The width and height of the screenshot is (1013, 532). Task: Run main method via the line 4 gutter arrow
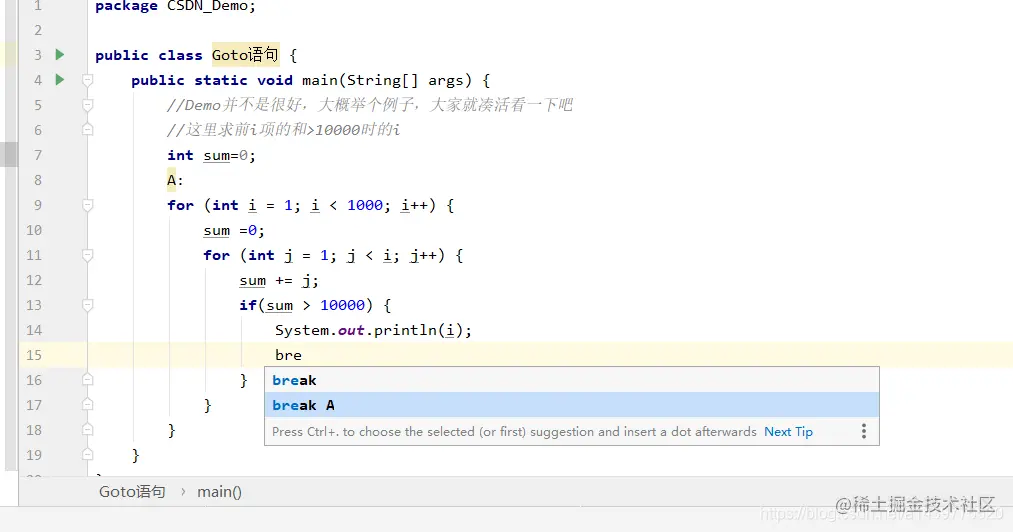click(59, 80)
